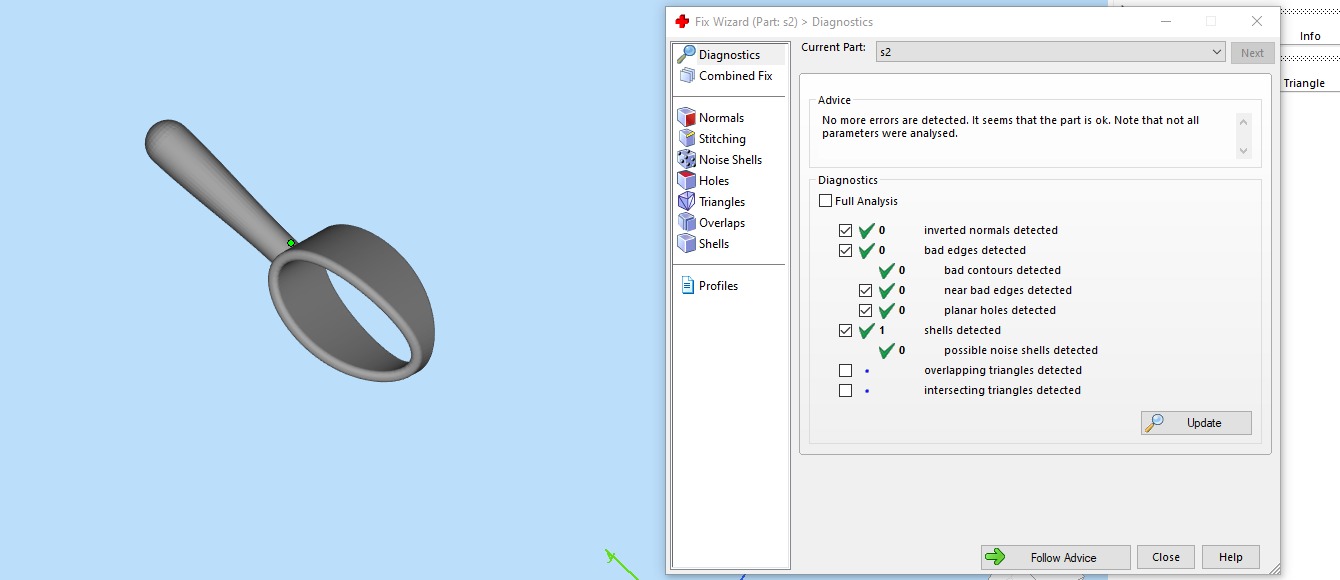Image resolution: width=1340 pixels, height=580 pixels.
Task: Click the Profiles document icon
Action: coord(687,285)
